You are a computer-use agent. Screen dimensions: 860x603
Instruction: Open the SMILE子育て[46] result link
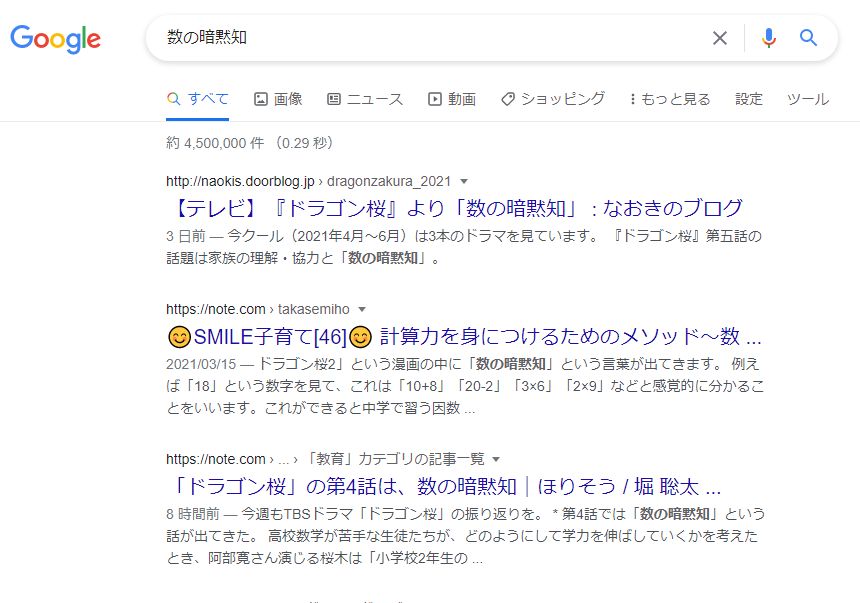click(464, 336)
